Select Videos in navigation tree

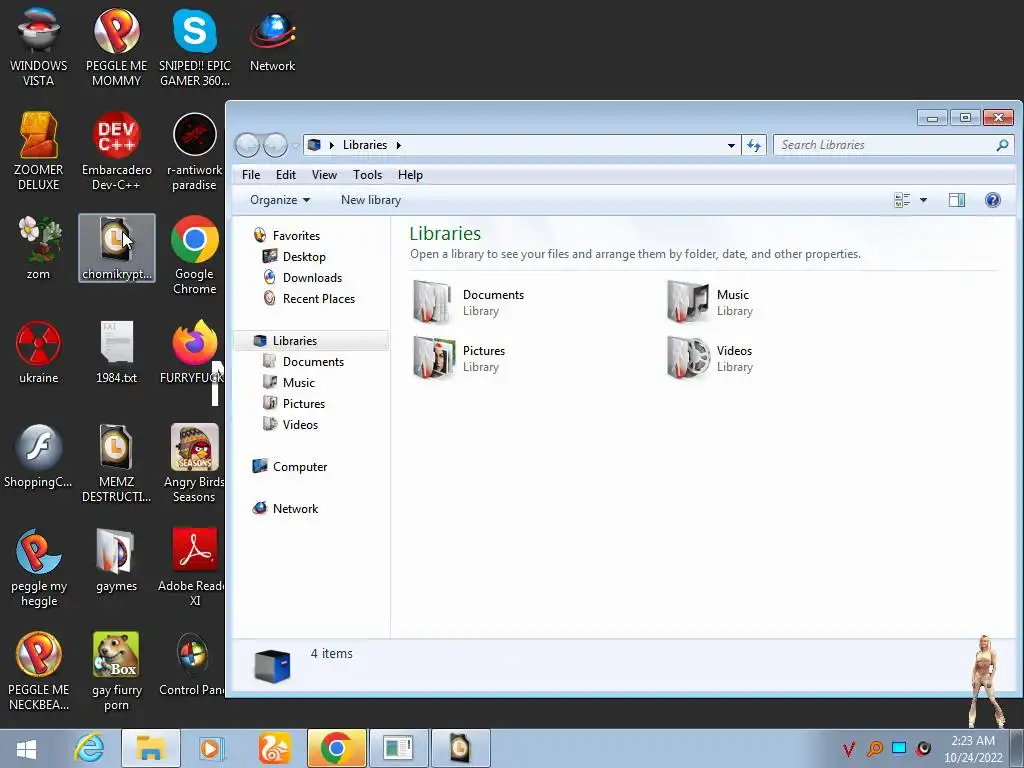pos(291,424)
